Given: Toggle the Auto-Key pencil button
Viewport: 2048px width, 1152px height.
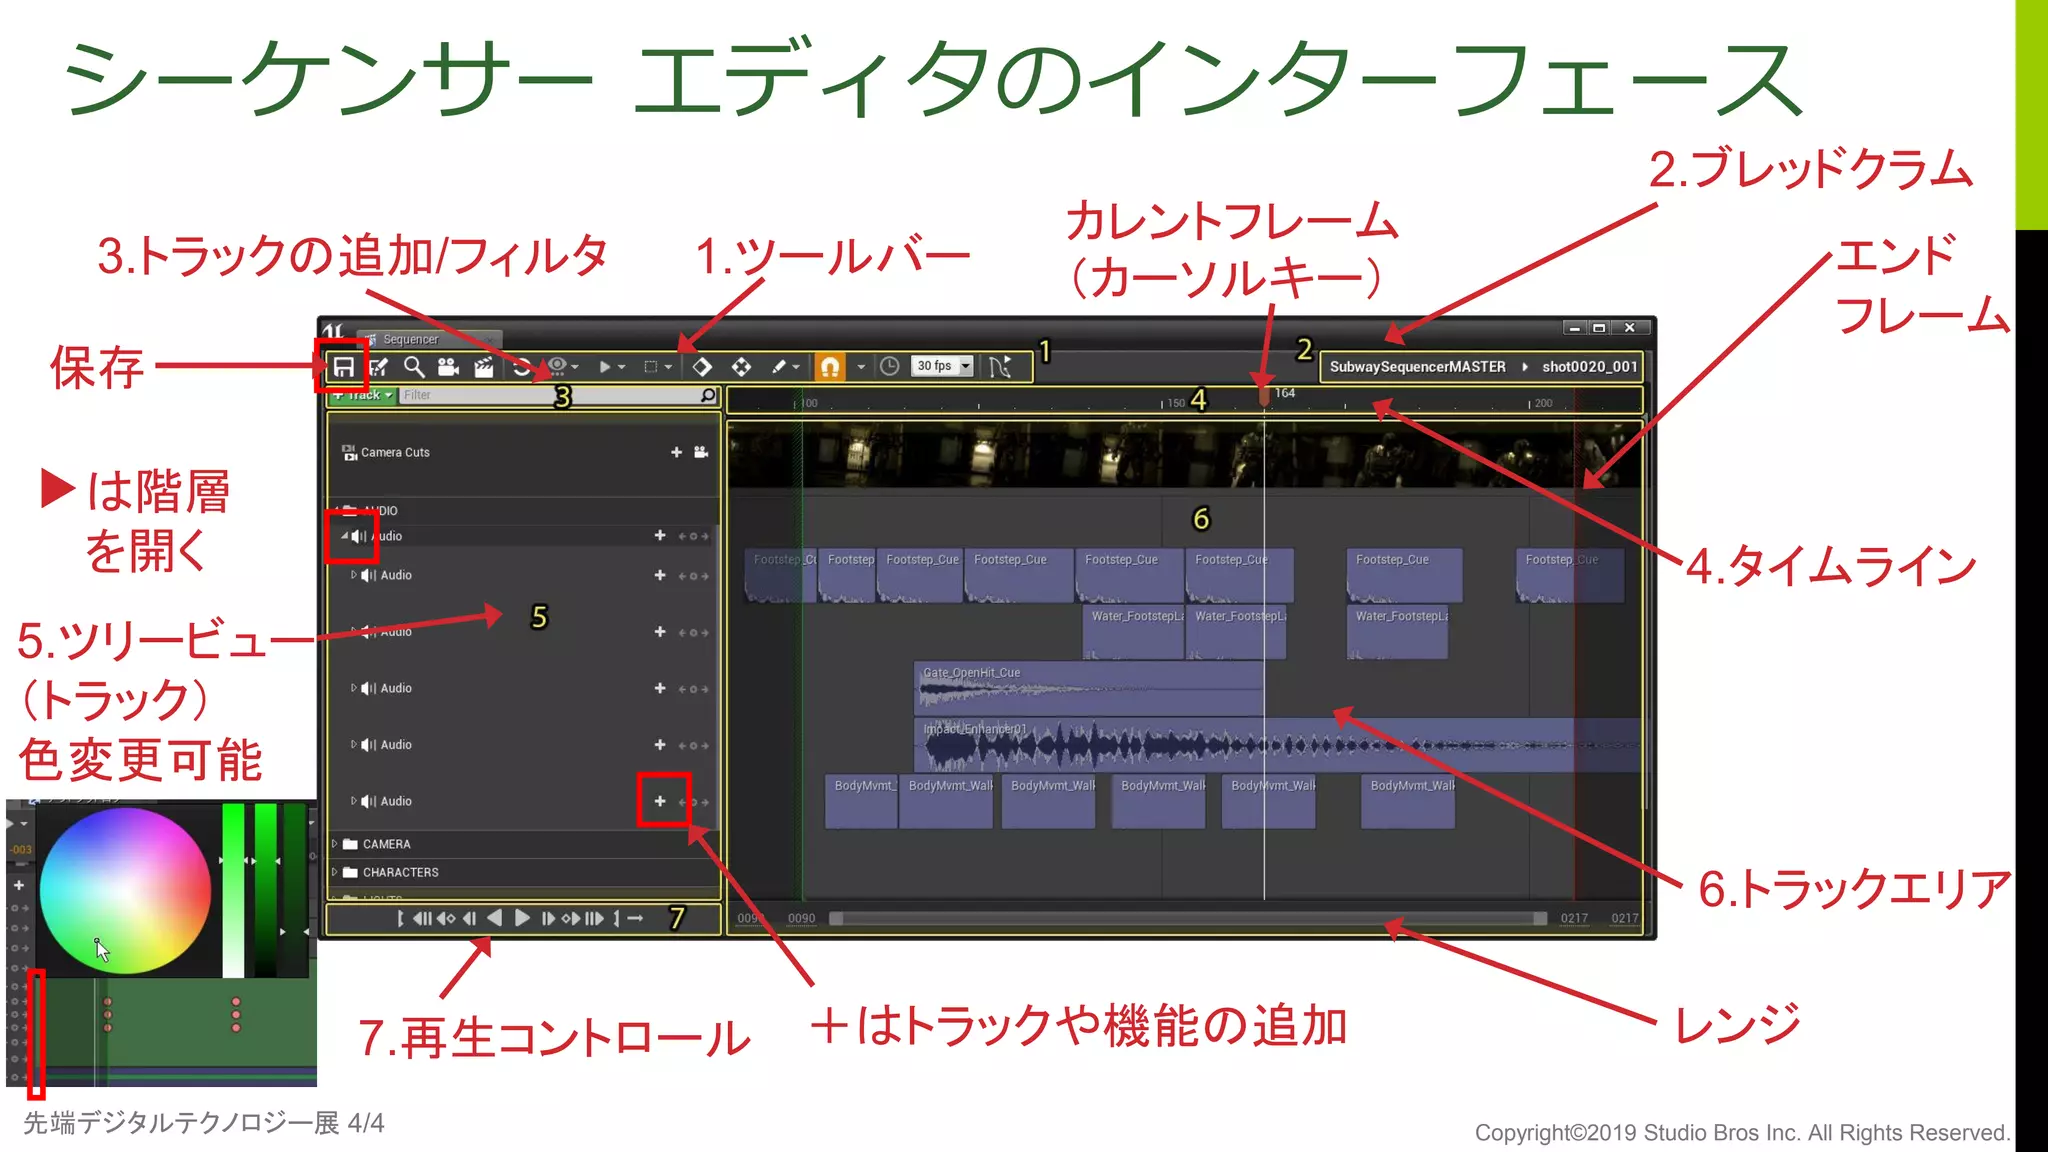Looking at the screenshot, I should click(779, 367).
